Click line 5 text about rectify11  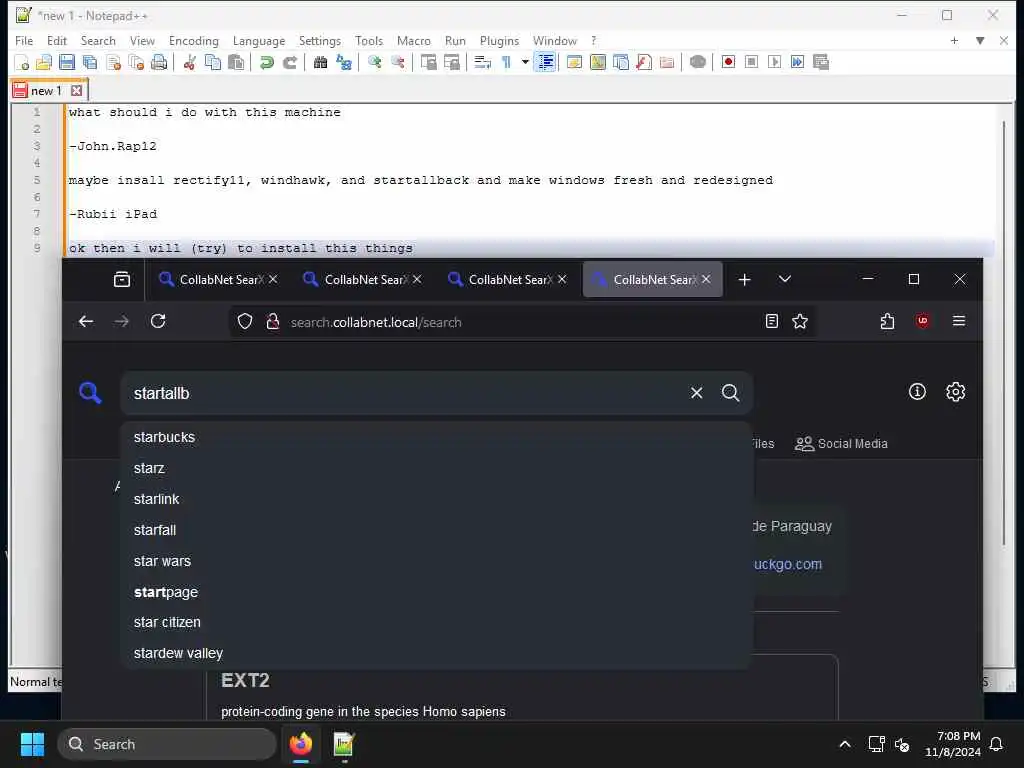click(x=420, y=180)
